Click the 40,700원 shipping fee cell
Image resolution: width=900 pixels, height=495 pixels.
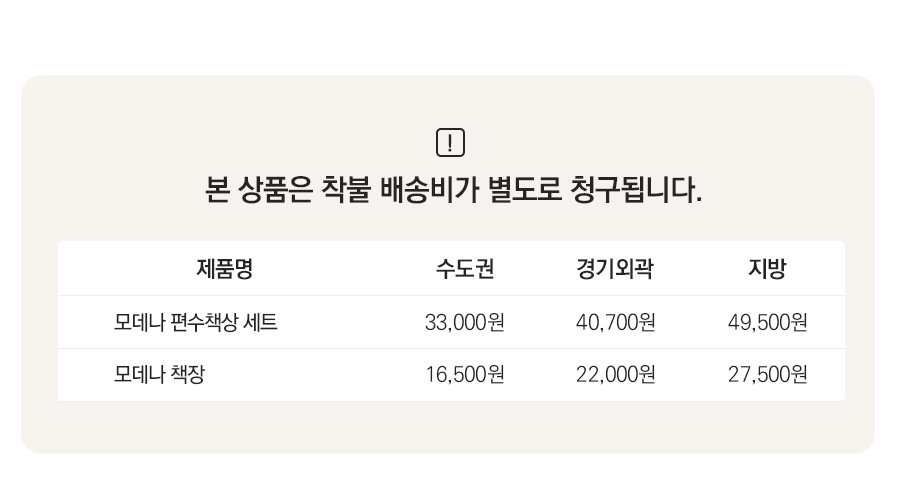(616, 323)
